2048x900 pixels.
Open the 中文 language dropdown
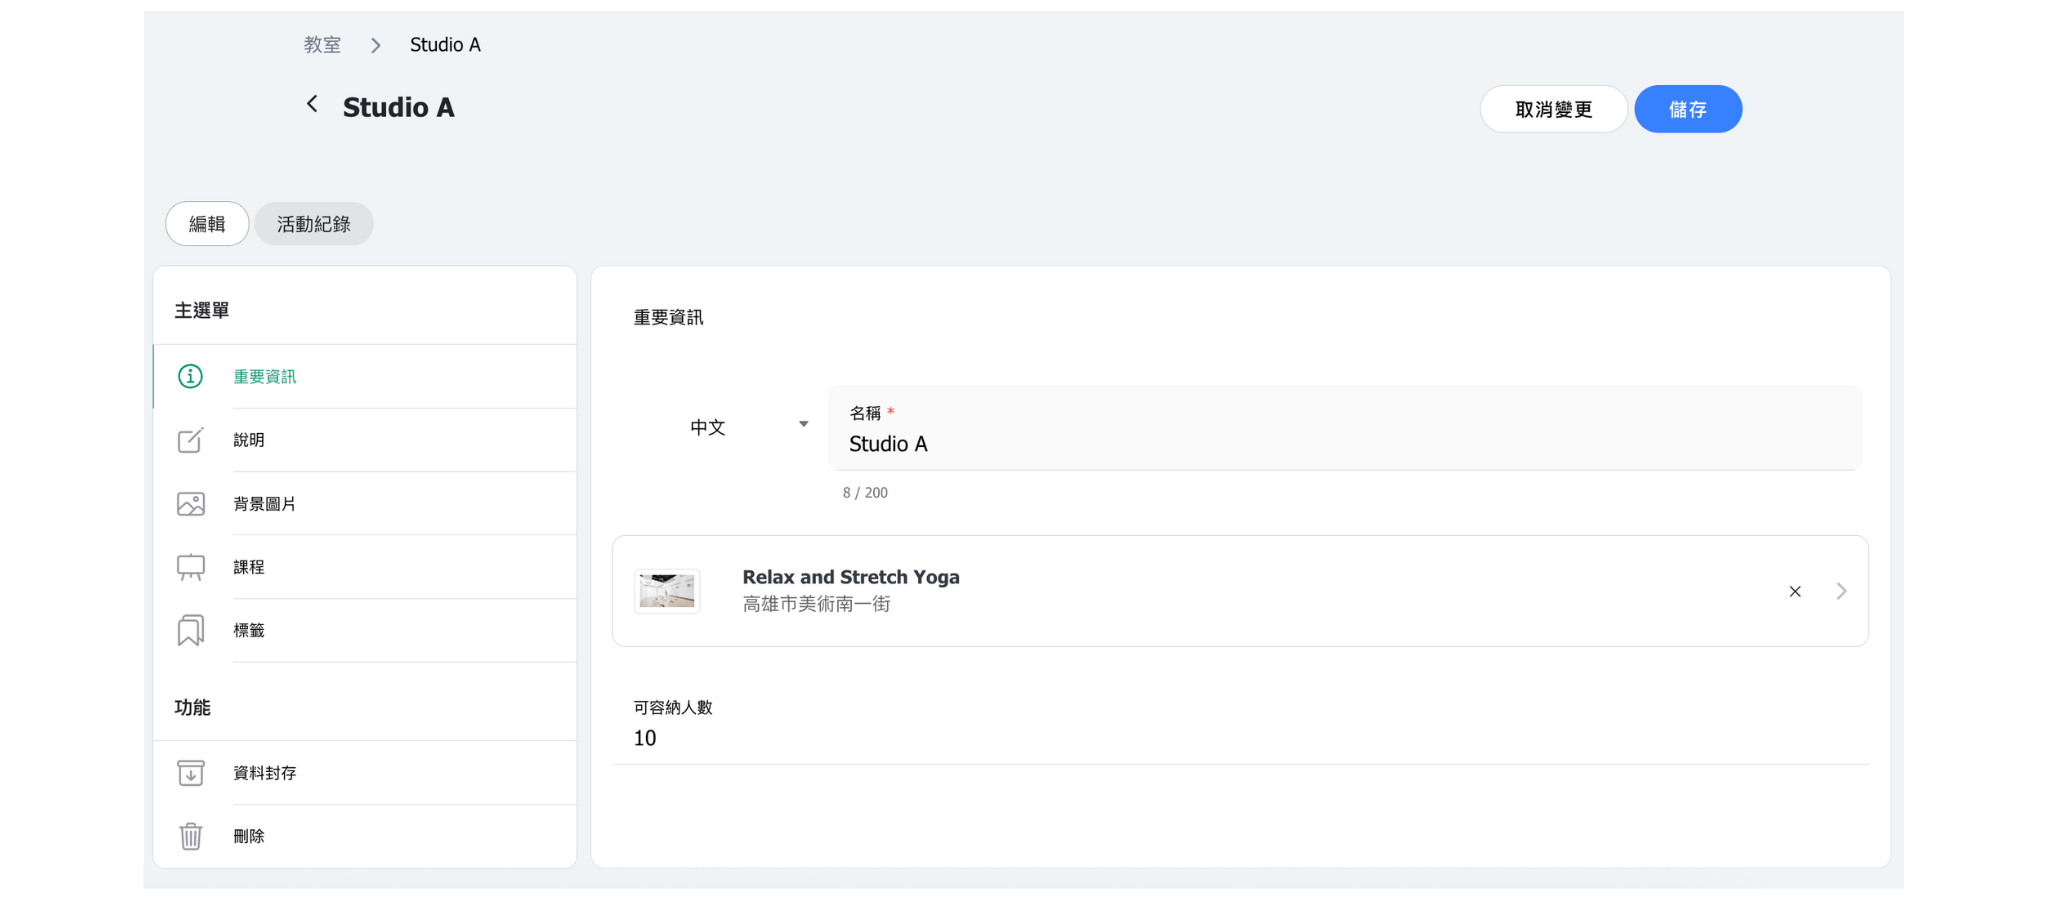tap(748, 427)
